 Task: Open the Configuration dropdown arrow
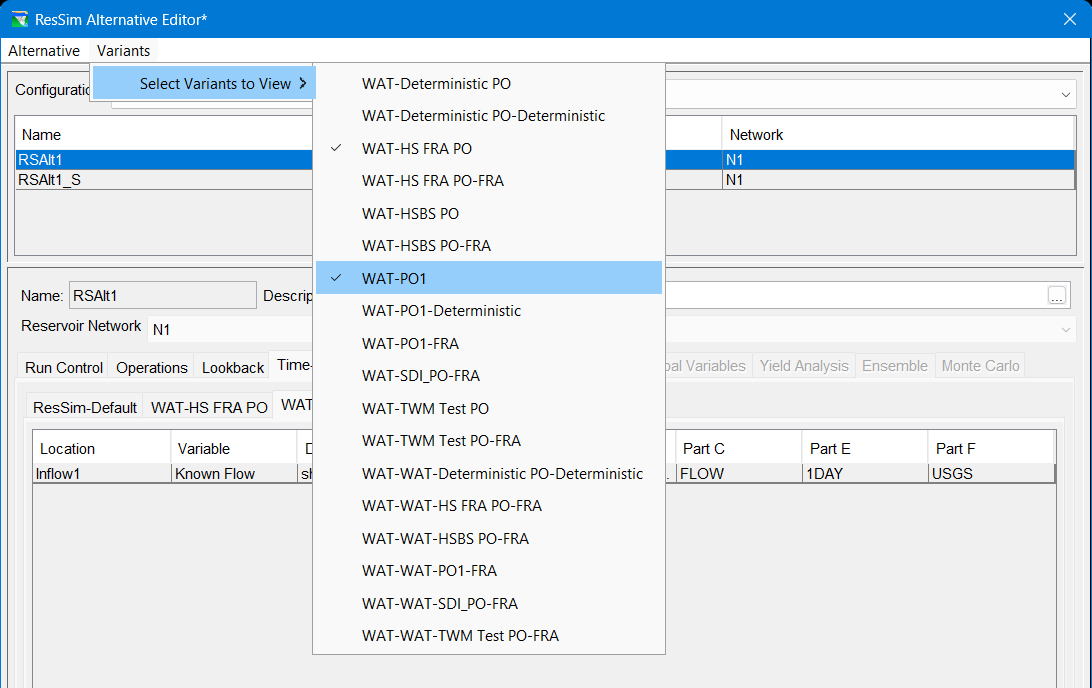click(x=1064, y=94)
